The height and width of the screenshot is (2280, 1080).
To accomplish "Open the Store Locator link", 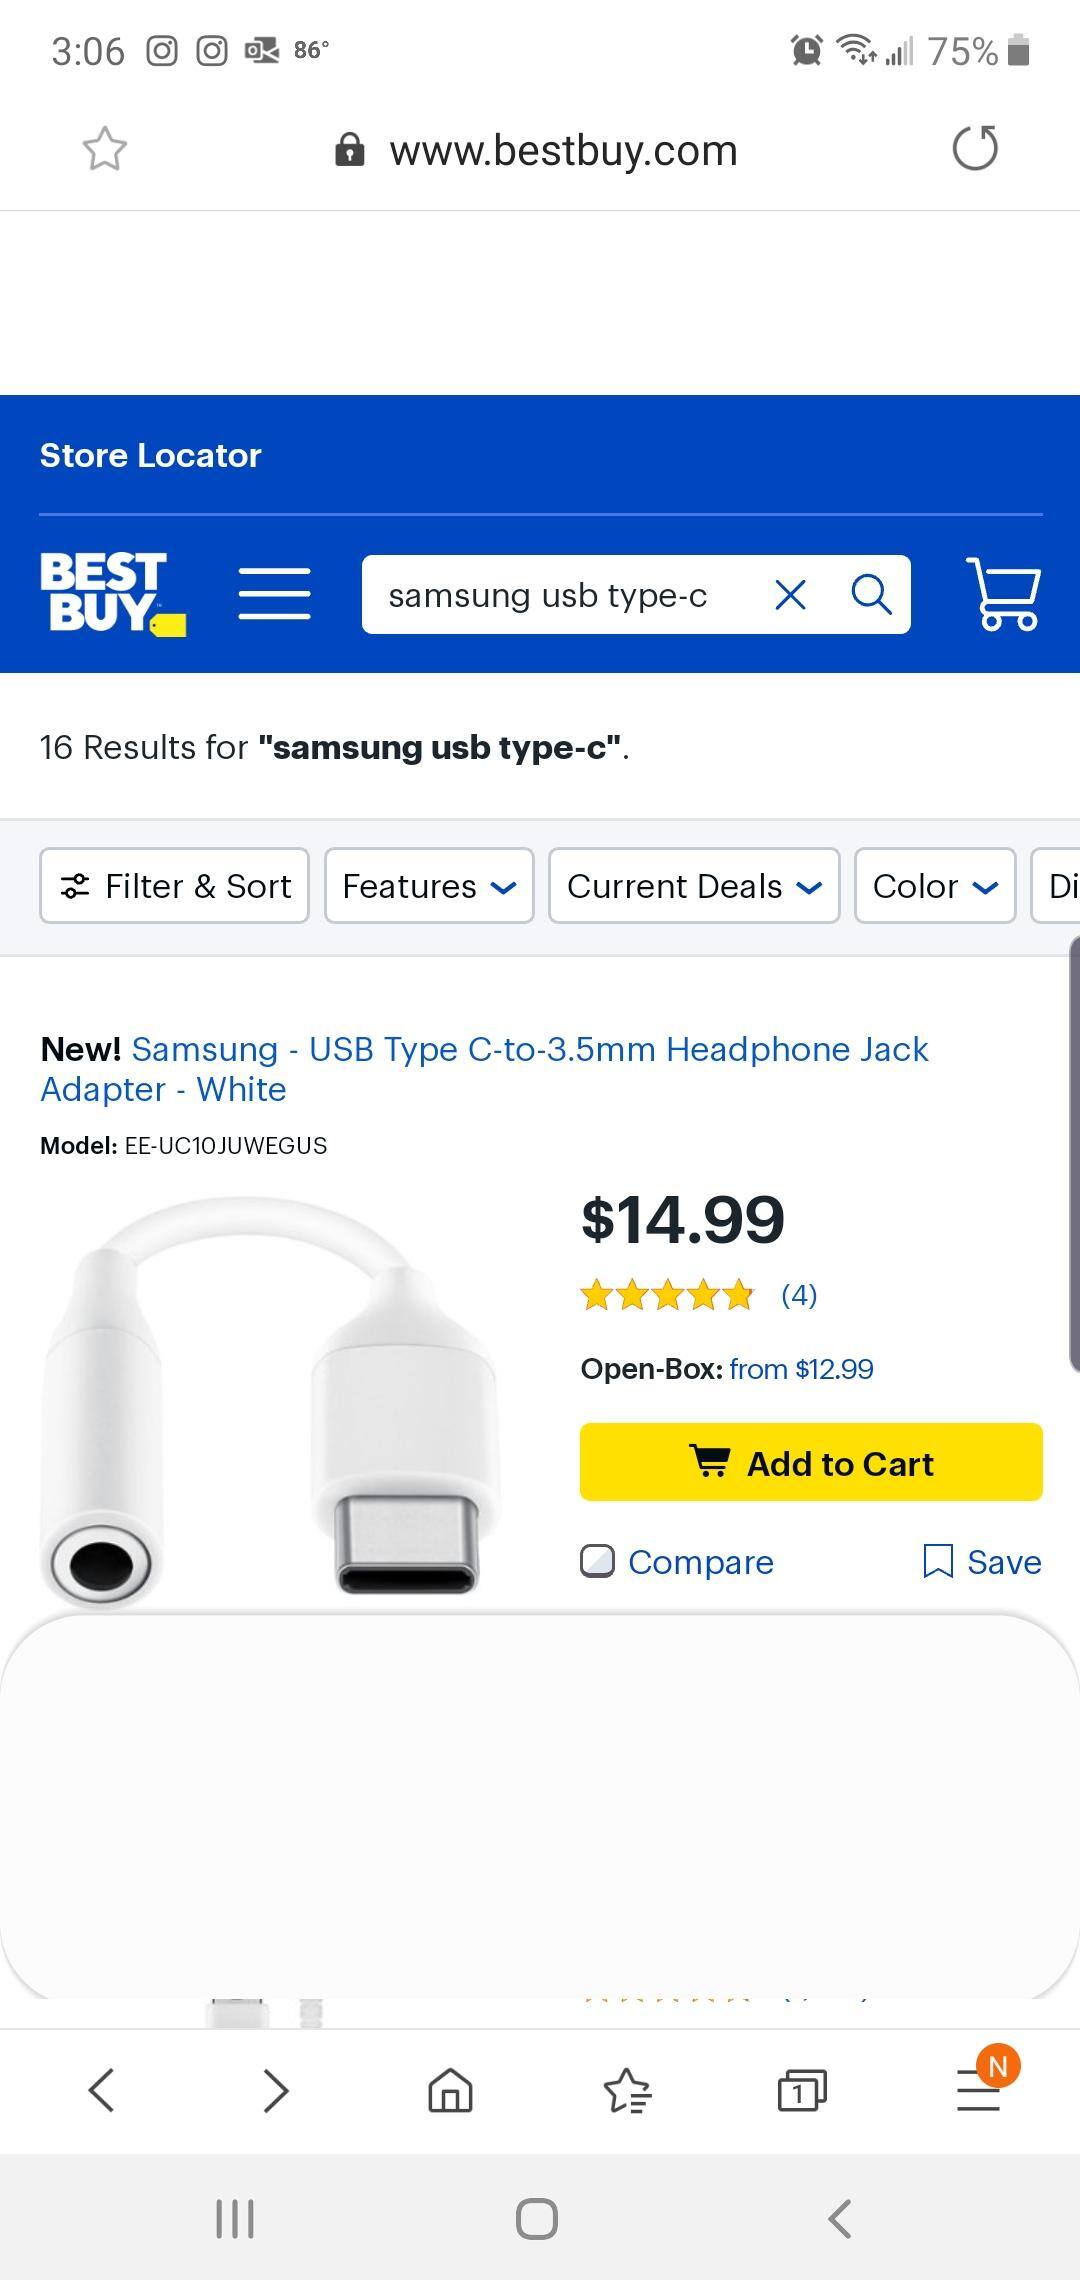I will click(x=150, y=456).
